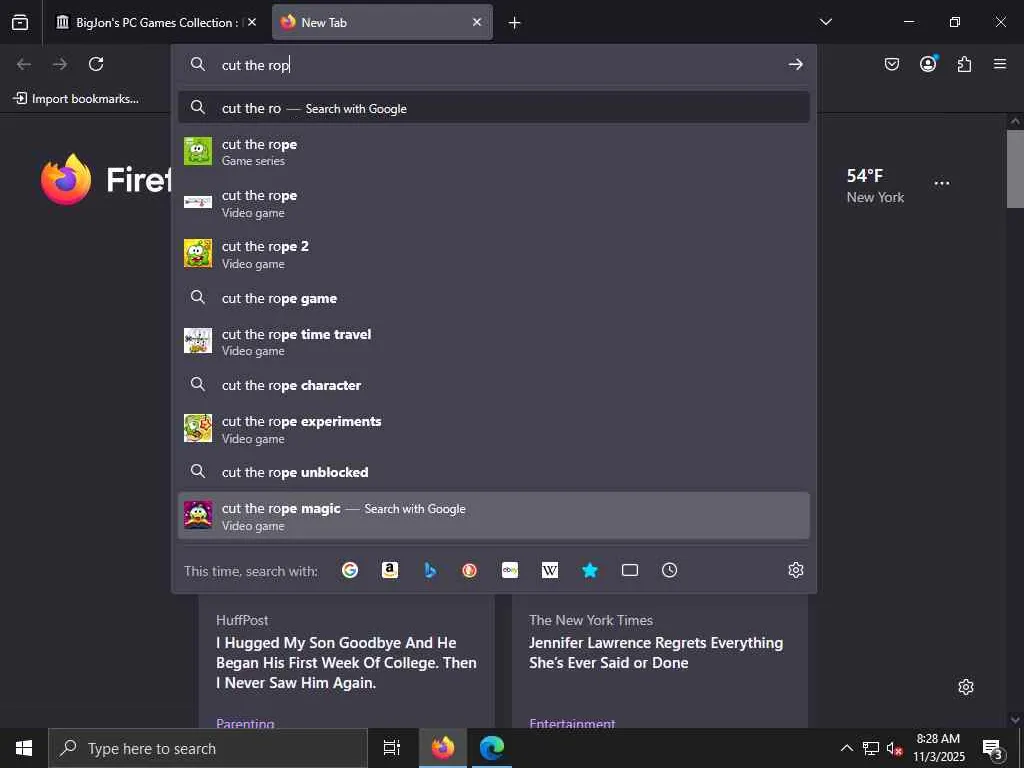Viewport: 1024px width, 768px height.
Task: Click the Go arrow in address bar
Action: [795, 64]
